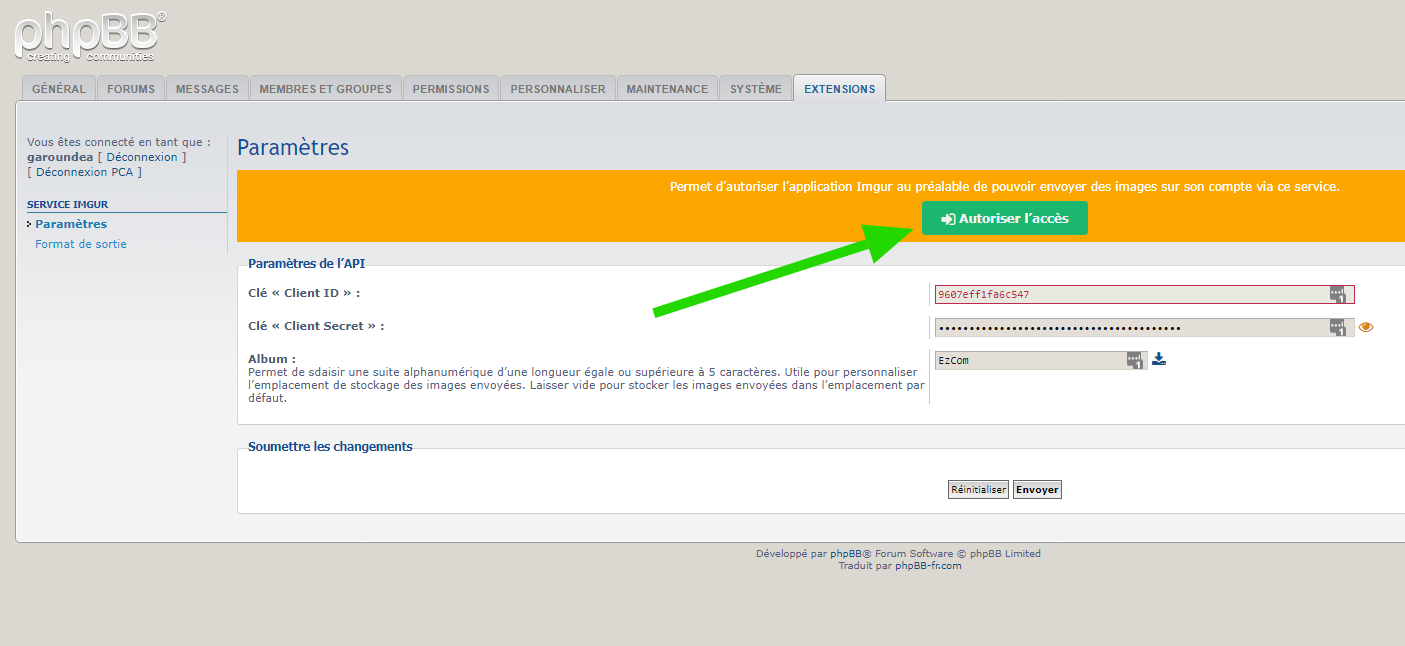The height and width of the screenshot is (646, 1405).
Task: Open Format de sortie in sidebar
Action: click(81, 244)
